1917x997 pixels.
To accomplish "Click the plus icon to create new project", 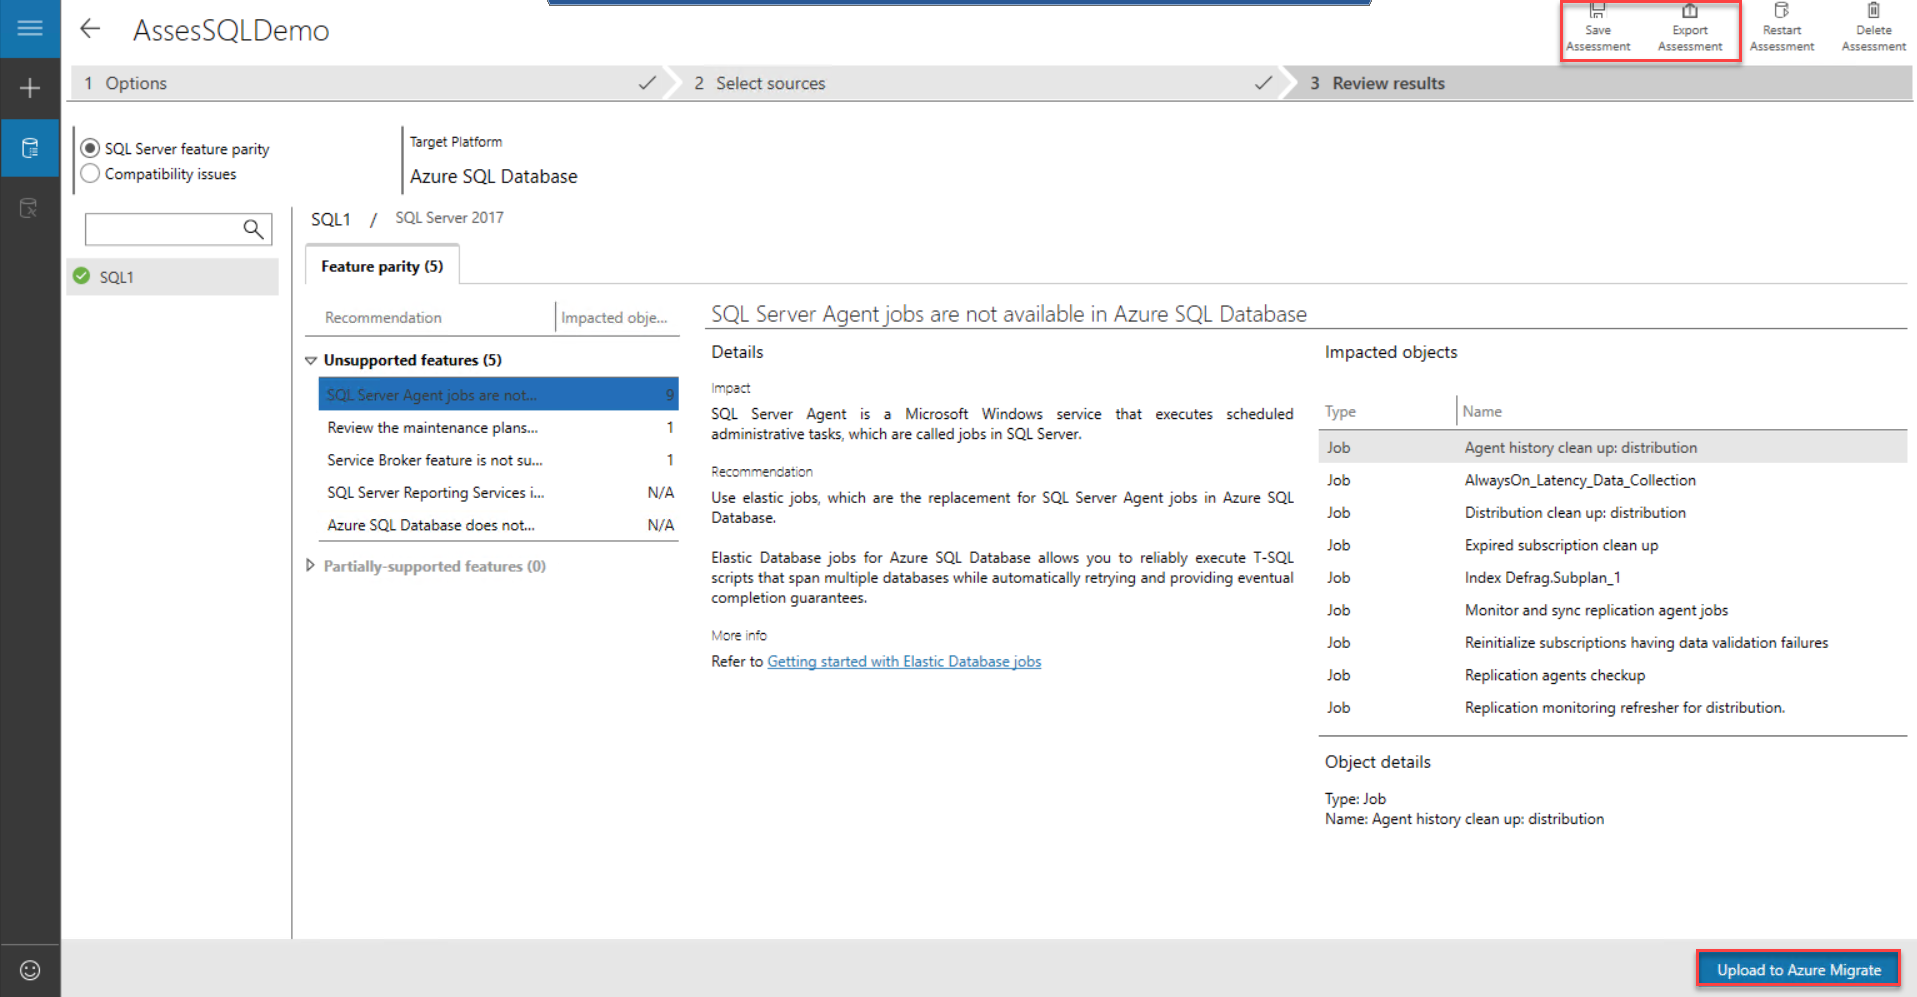I will pos(30,88).
